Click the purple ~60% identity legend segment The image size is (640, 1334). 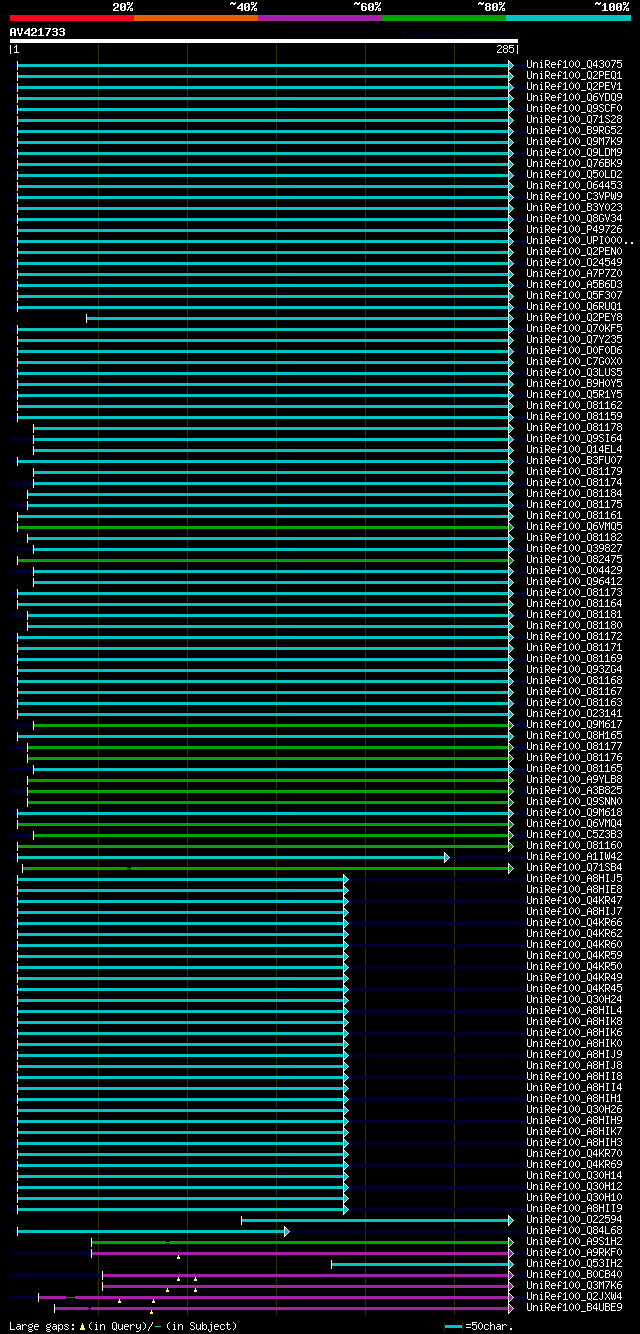[319, 18]
